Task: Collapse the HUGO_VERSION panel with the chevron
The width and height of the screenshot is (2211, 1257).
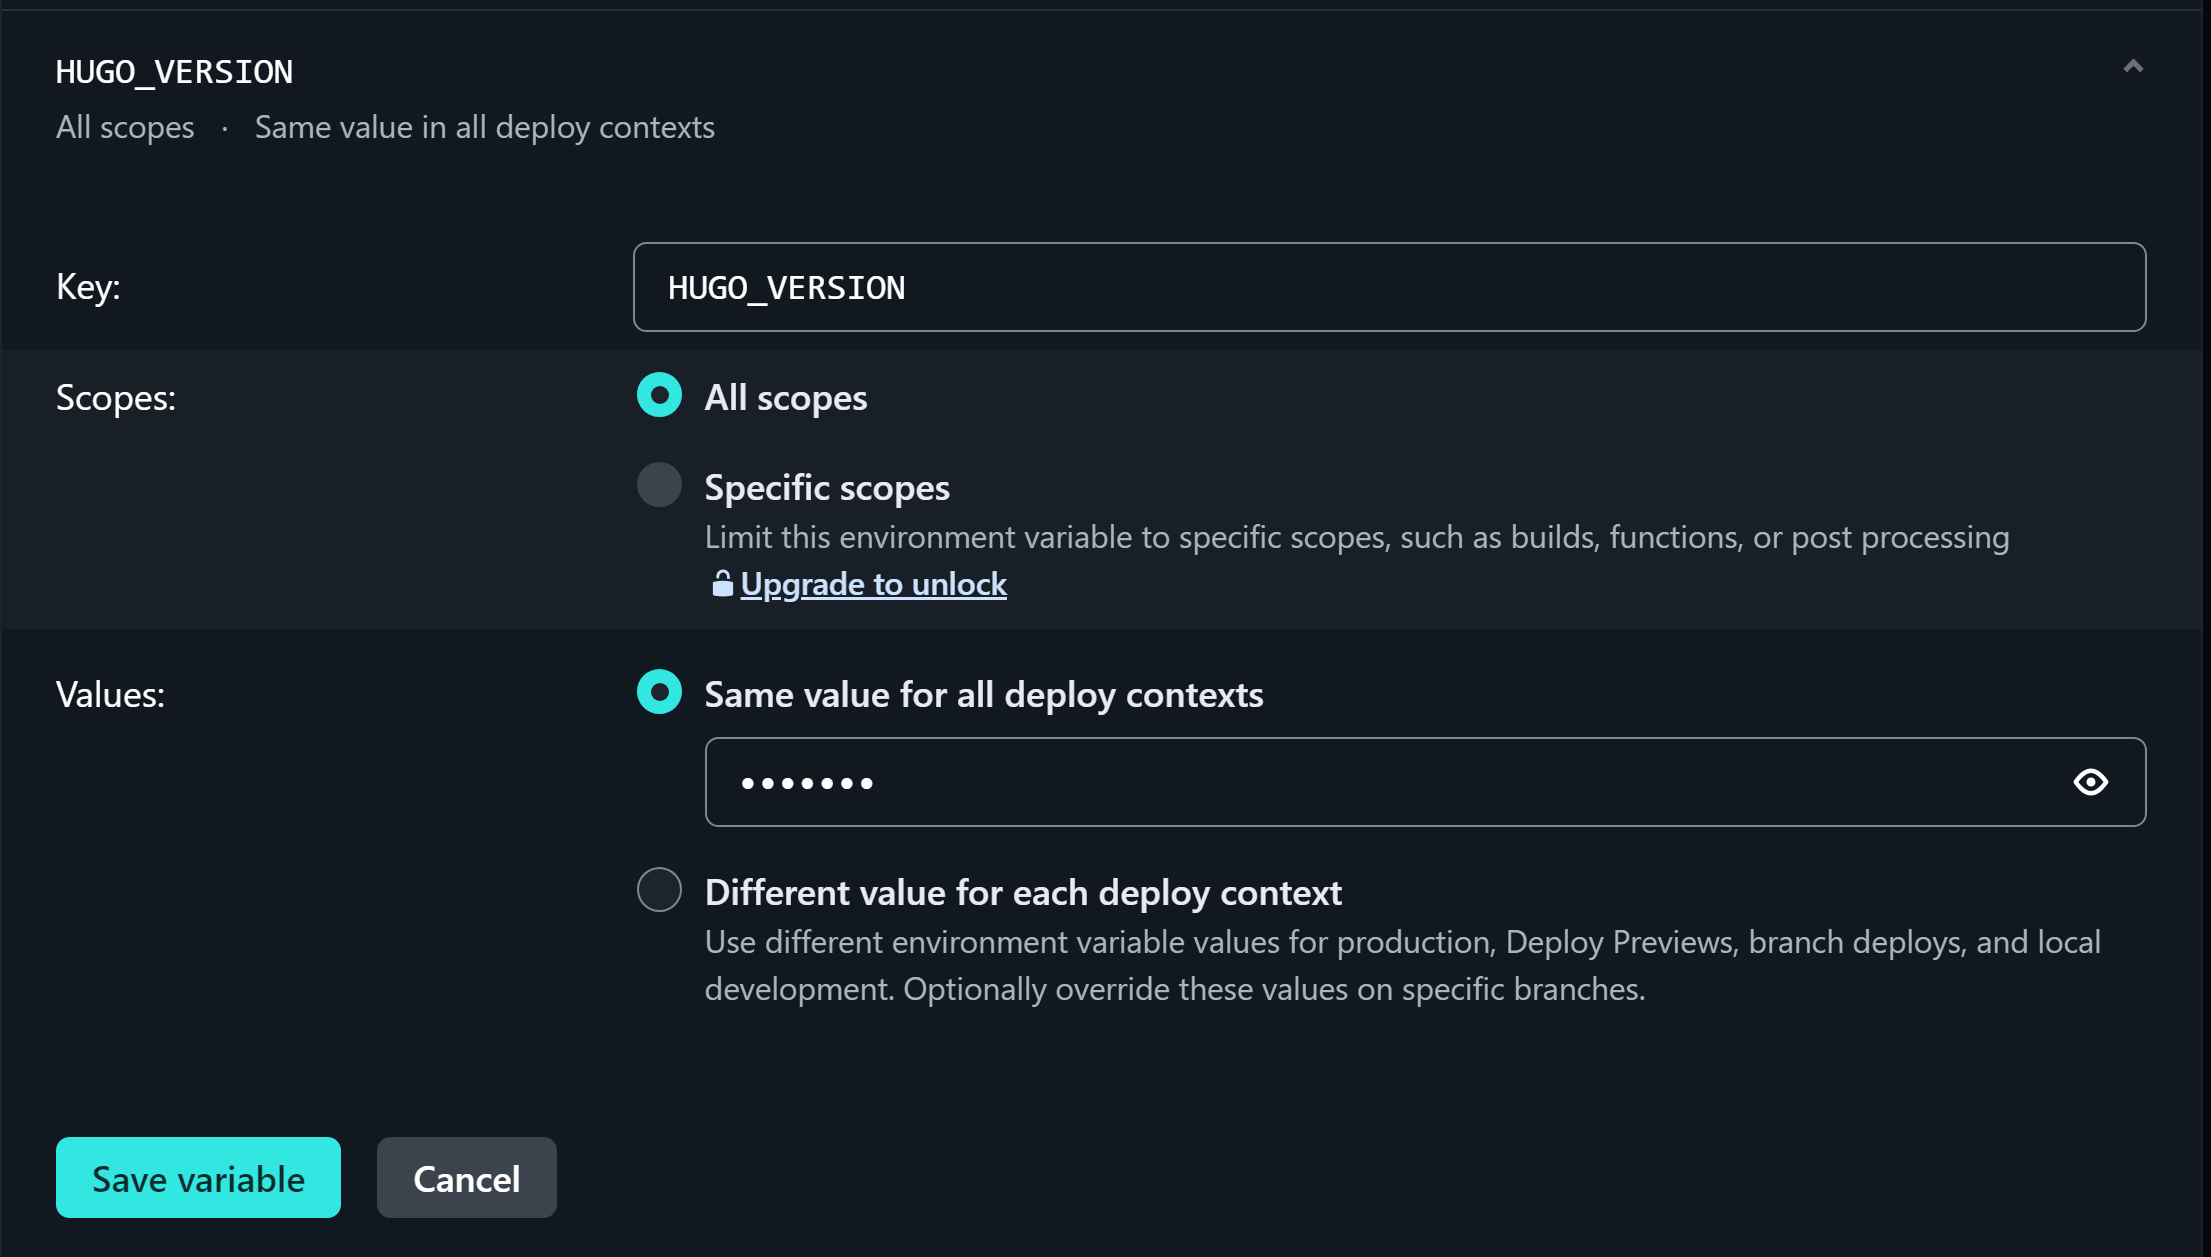Action: 2132,67
